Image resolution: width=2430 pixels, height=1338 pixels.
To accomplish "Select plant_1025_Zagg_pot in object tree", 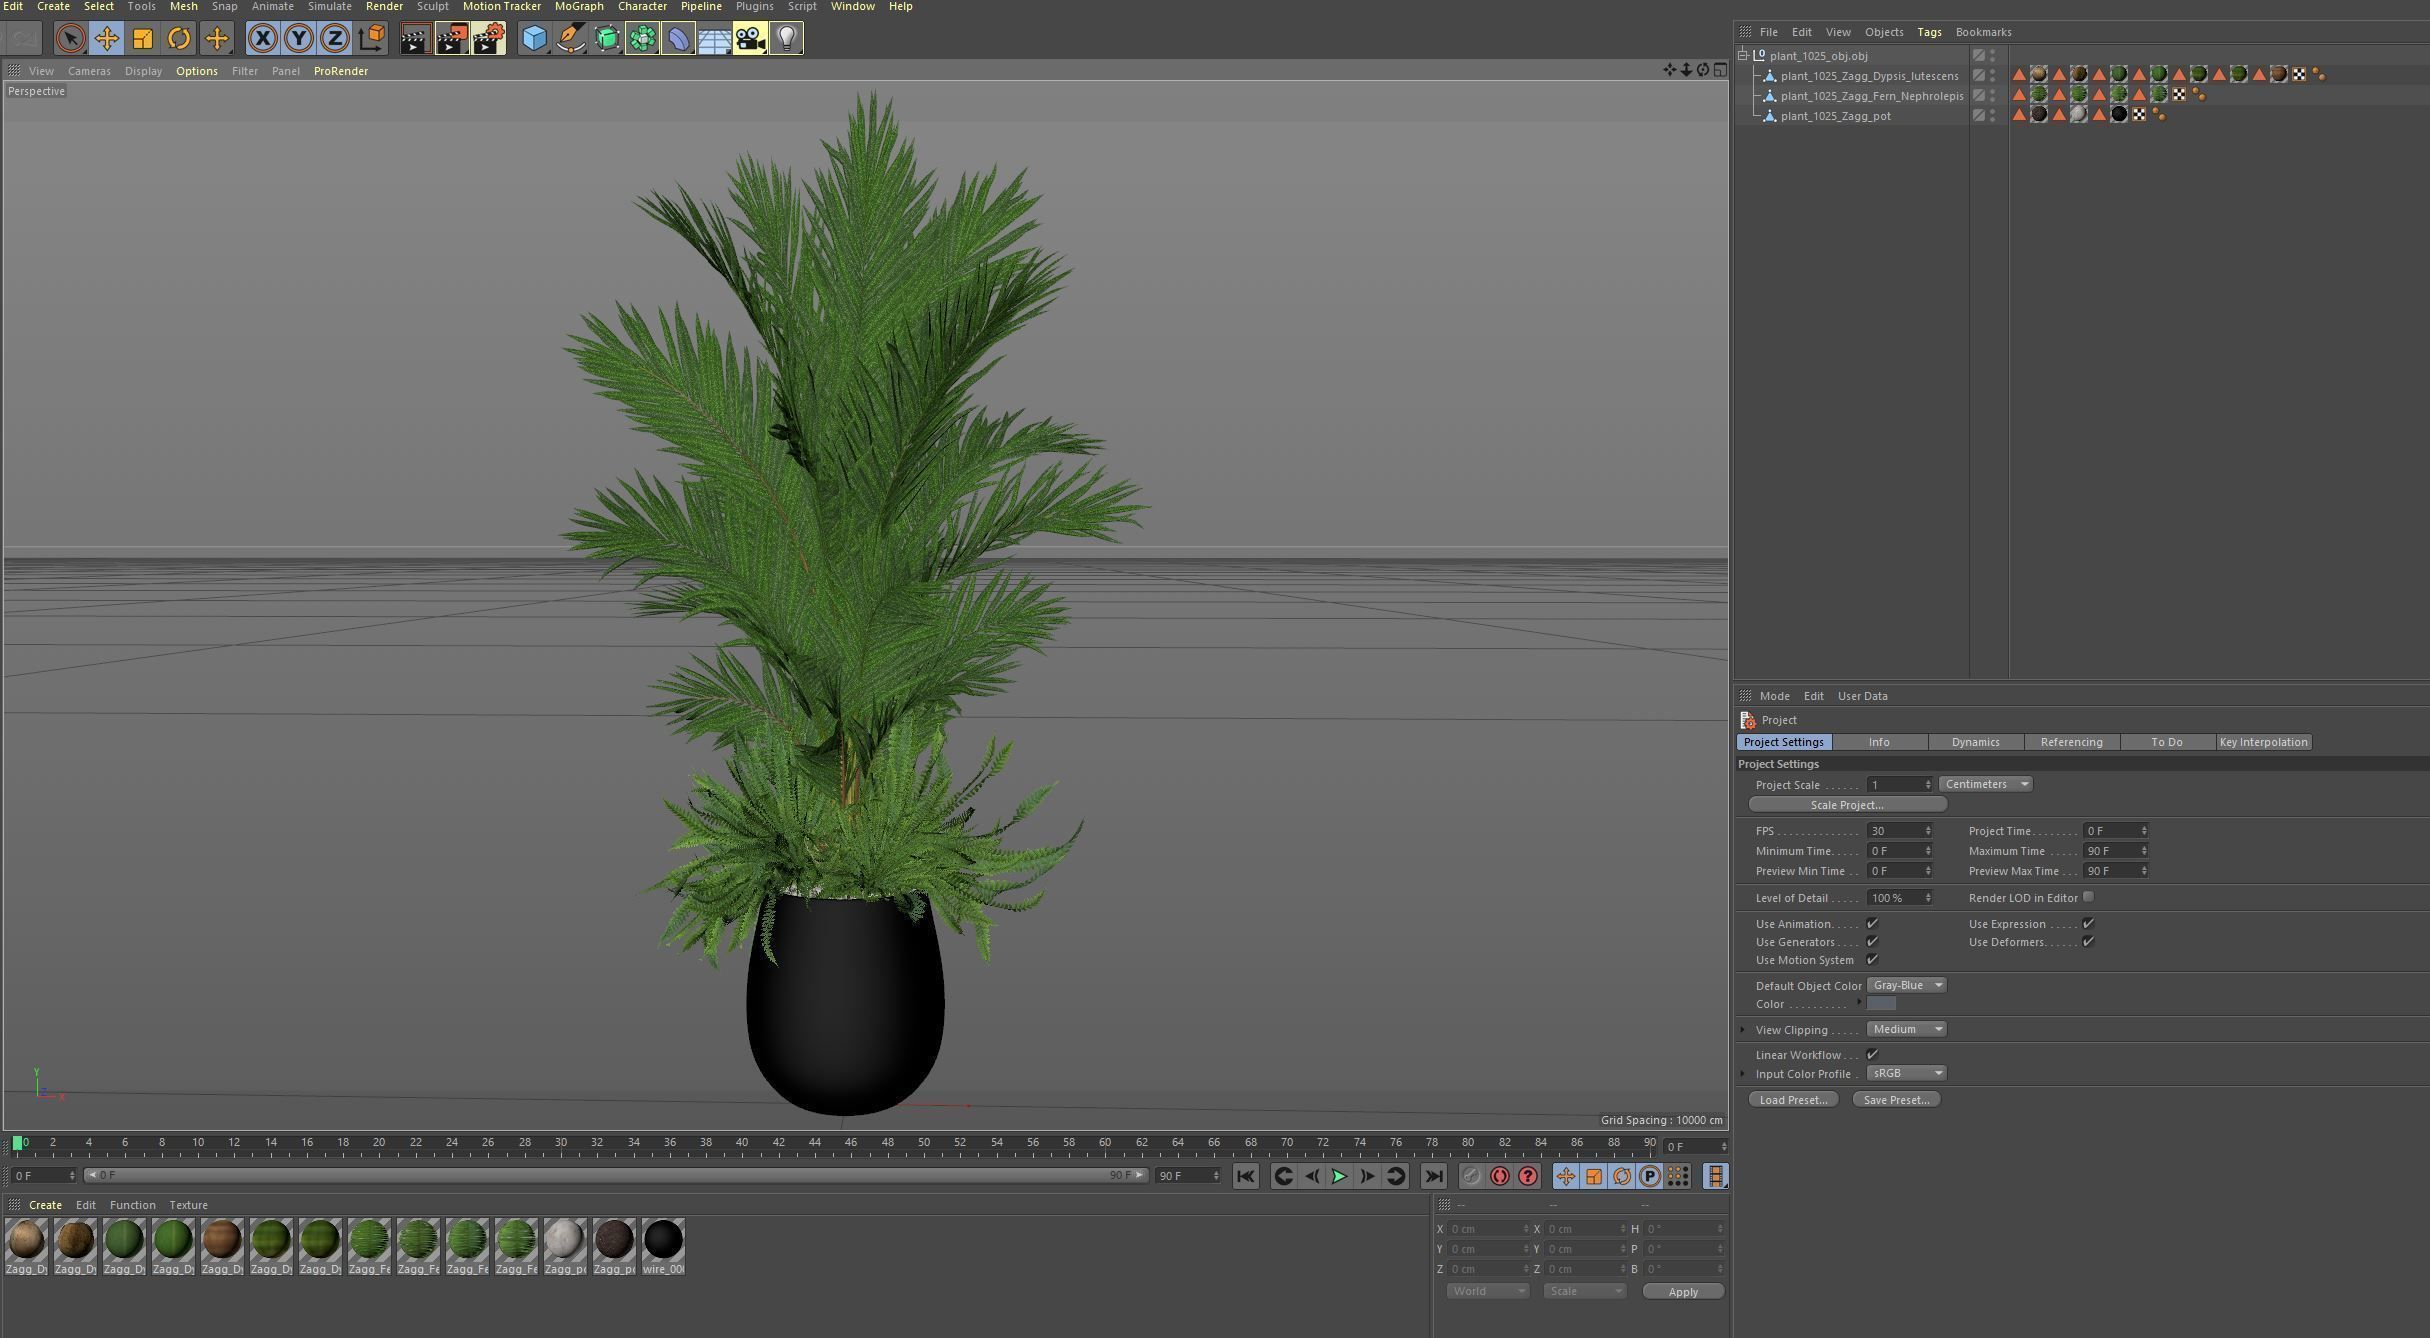I will click(1835, 116).
